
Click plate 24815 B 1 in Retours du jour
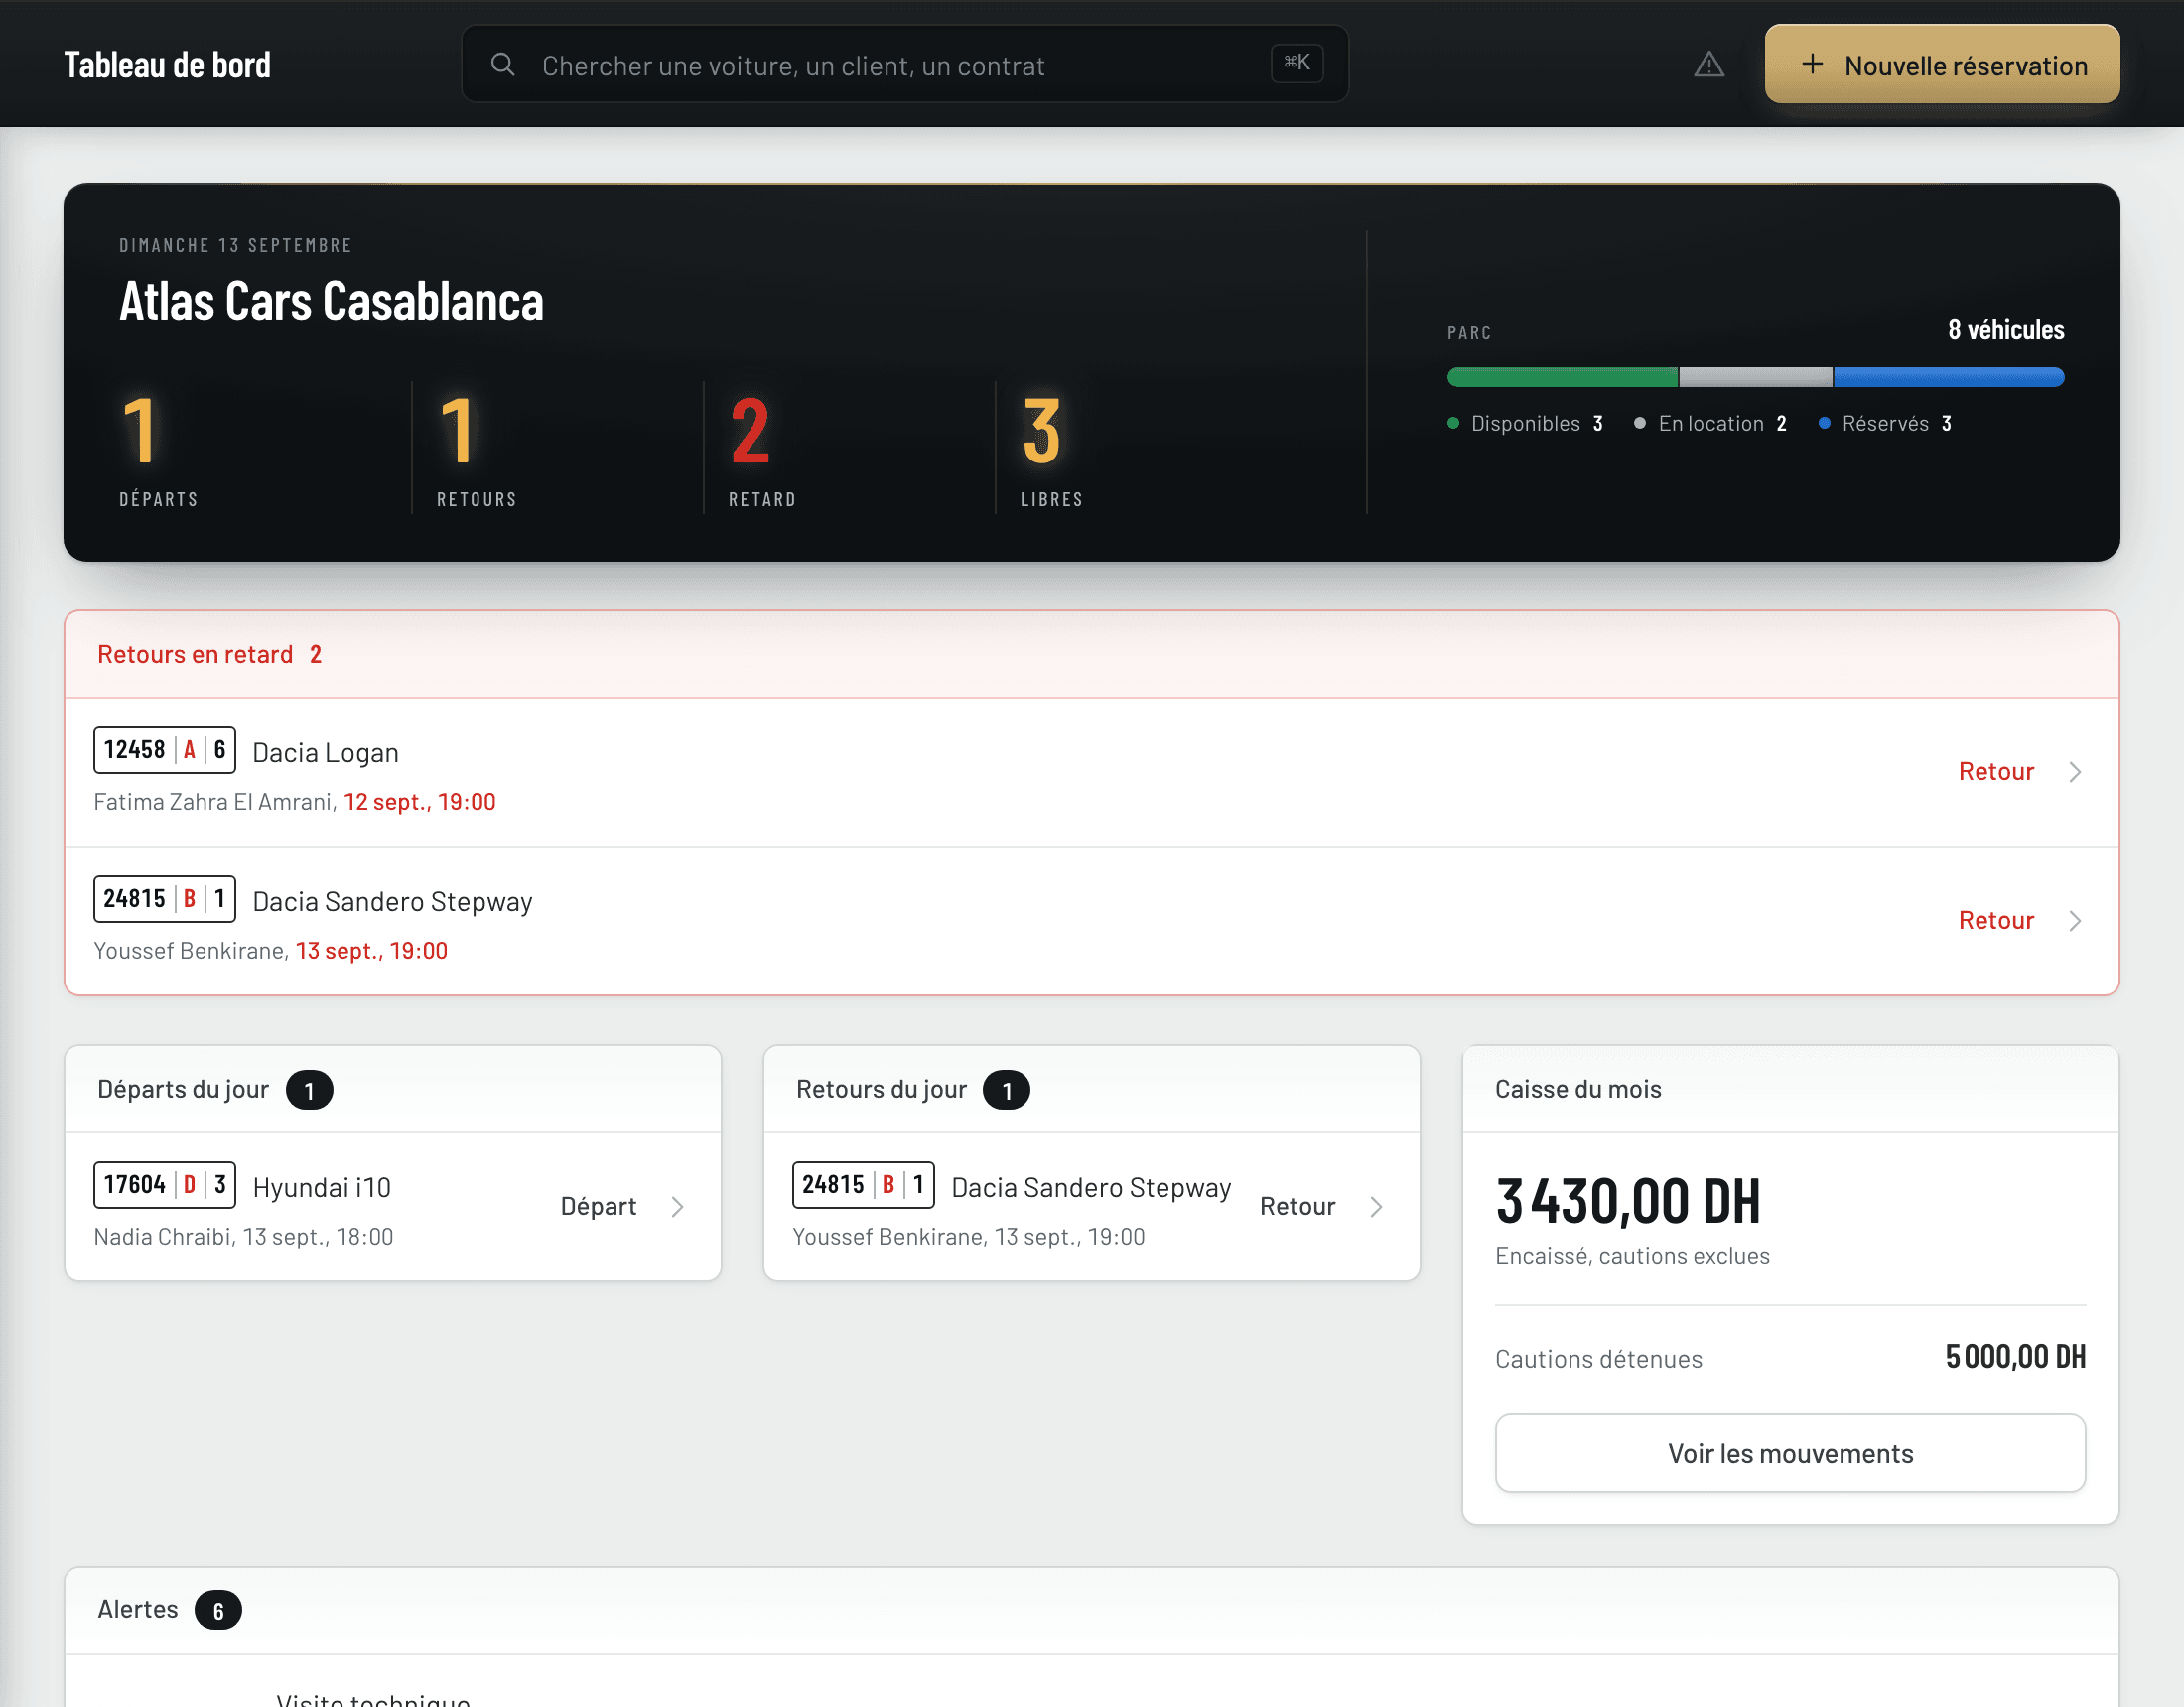(863, 1185)
